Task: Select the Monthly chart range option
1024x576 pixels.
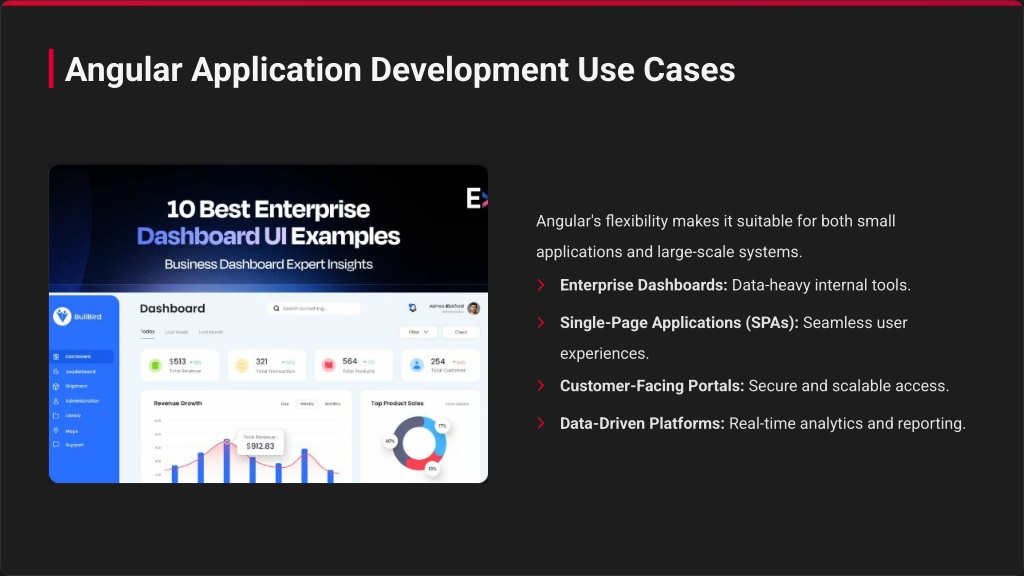Action: click(332, 404)
